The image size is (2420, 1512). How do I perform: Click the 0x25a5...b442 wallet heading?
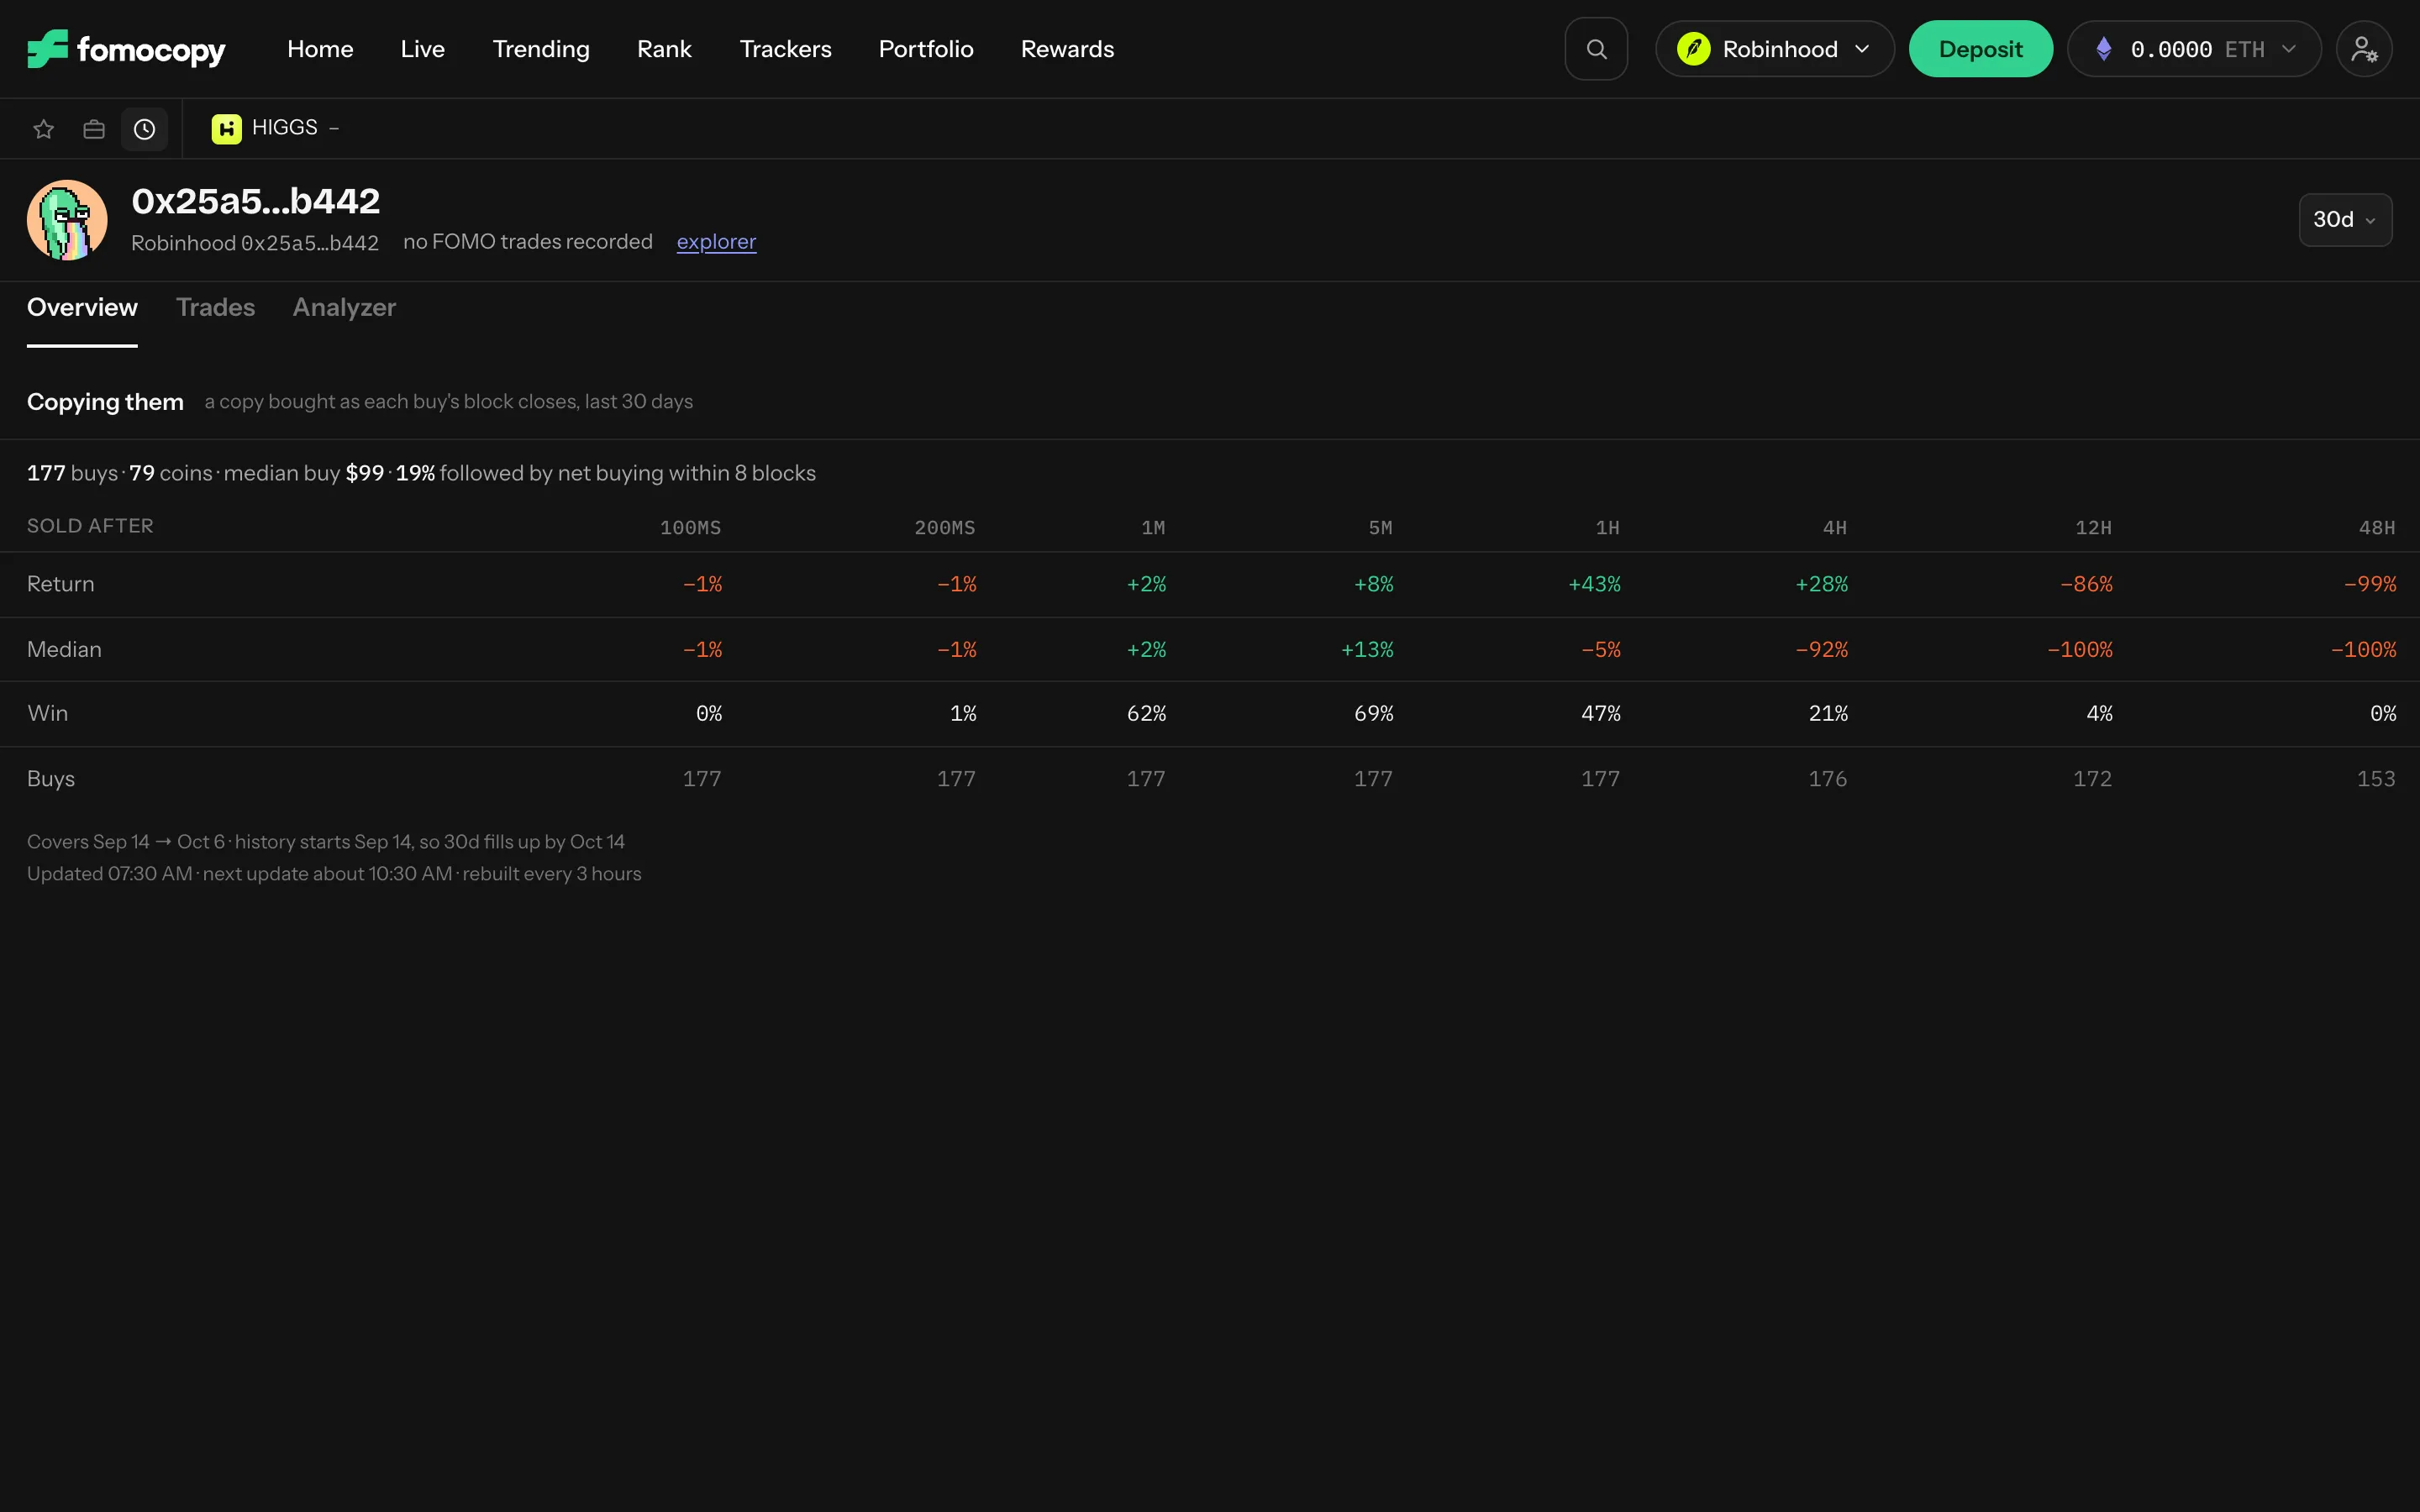(256, 201)
